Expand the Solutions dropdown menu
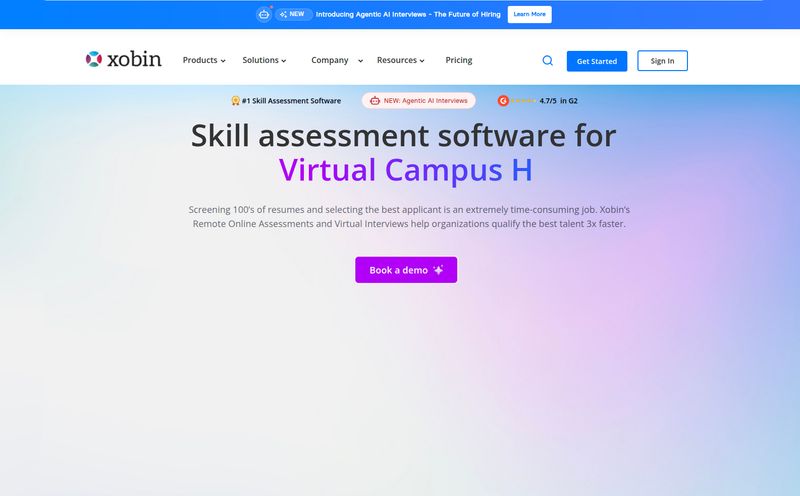 tap(264, 60)
